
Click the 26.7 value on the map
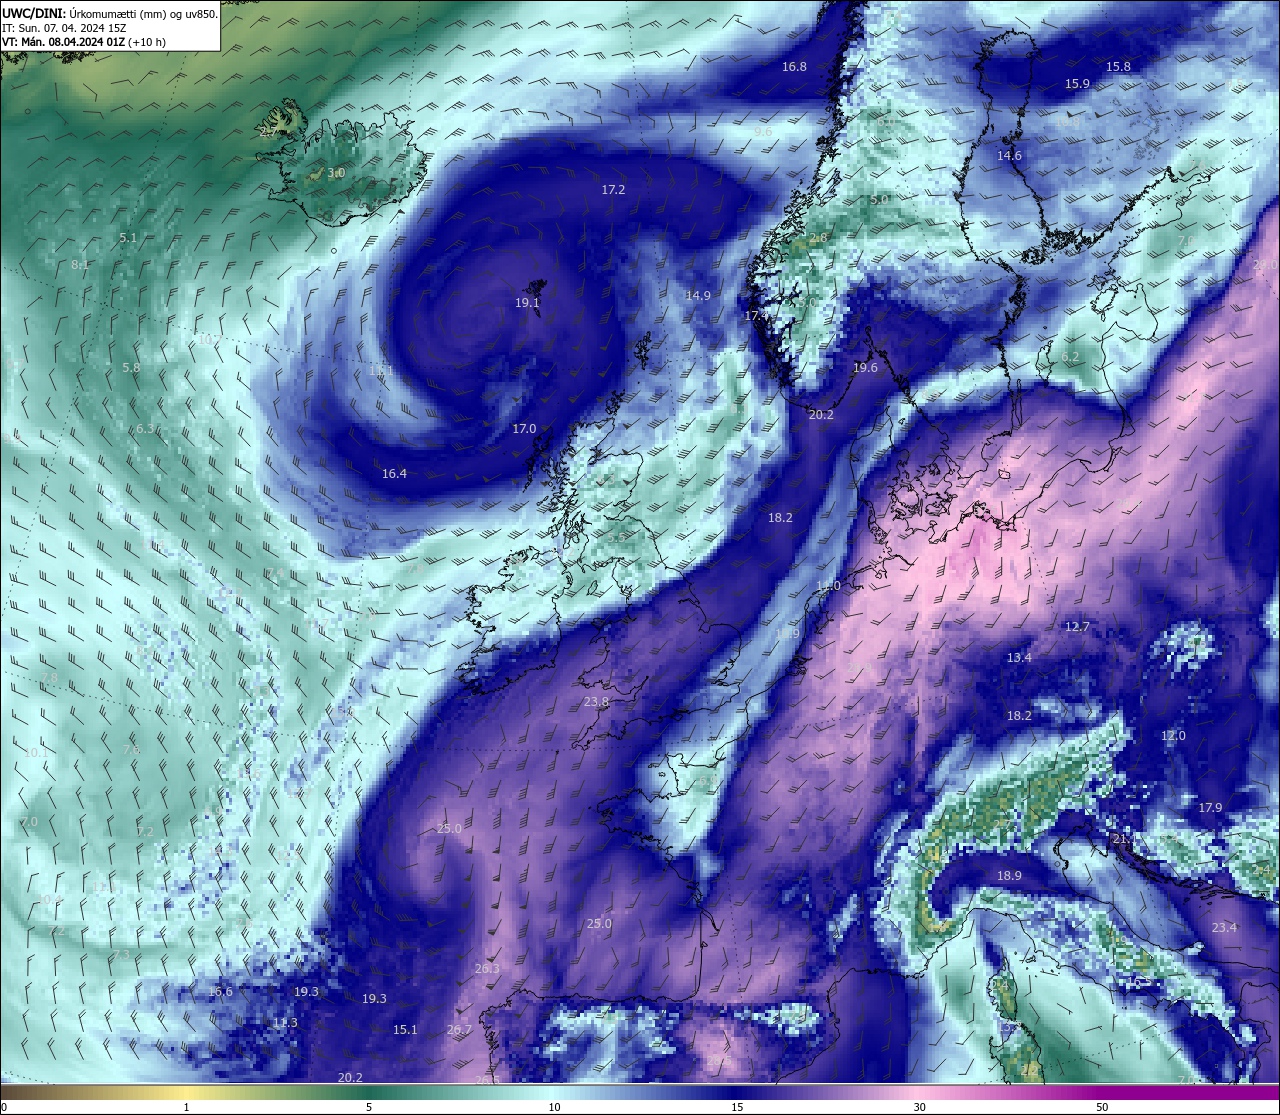(459, 1029)
